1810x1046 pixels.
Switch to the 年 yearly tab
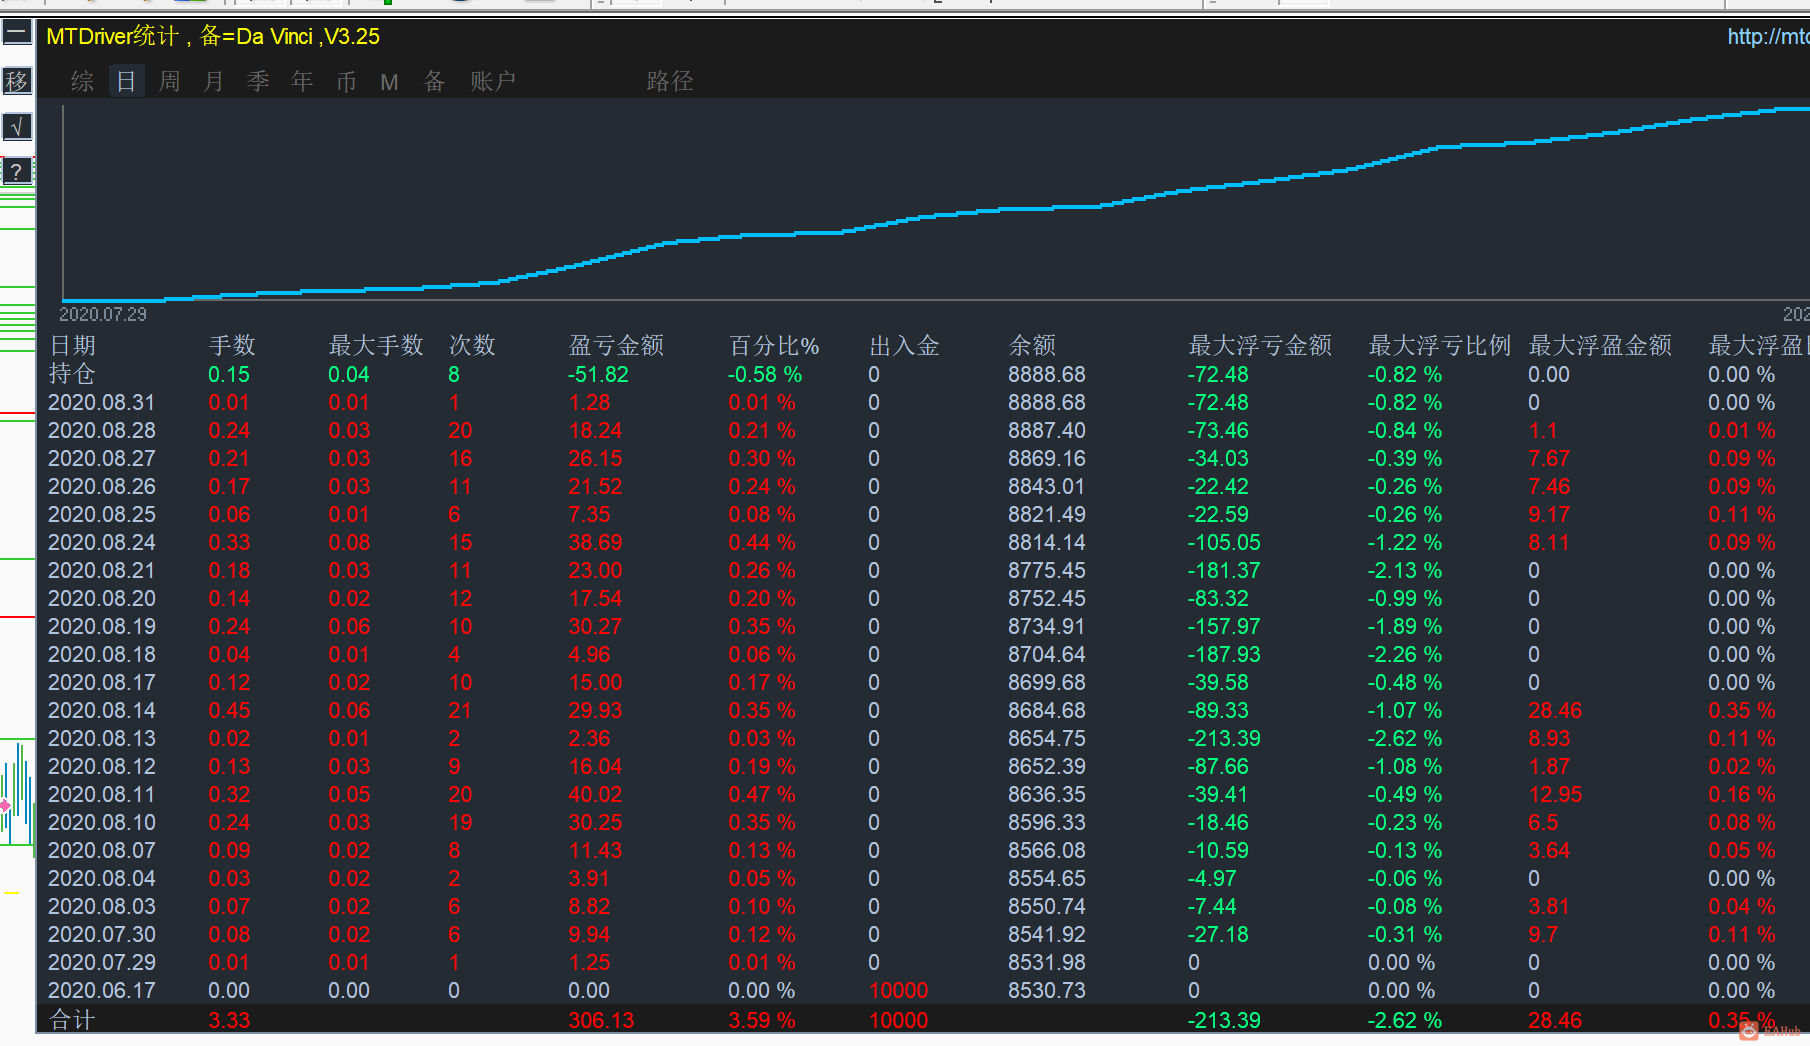(x=302, y=81)
